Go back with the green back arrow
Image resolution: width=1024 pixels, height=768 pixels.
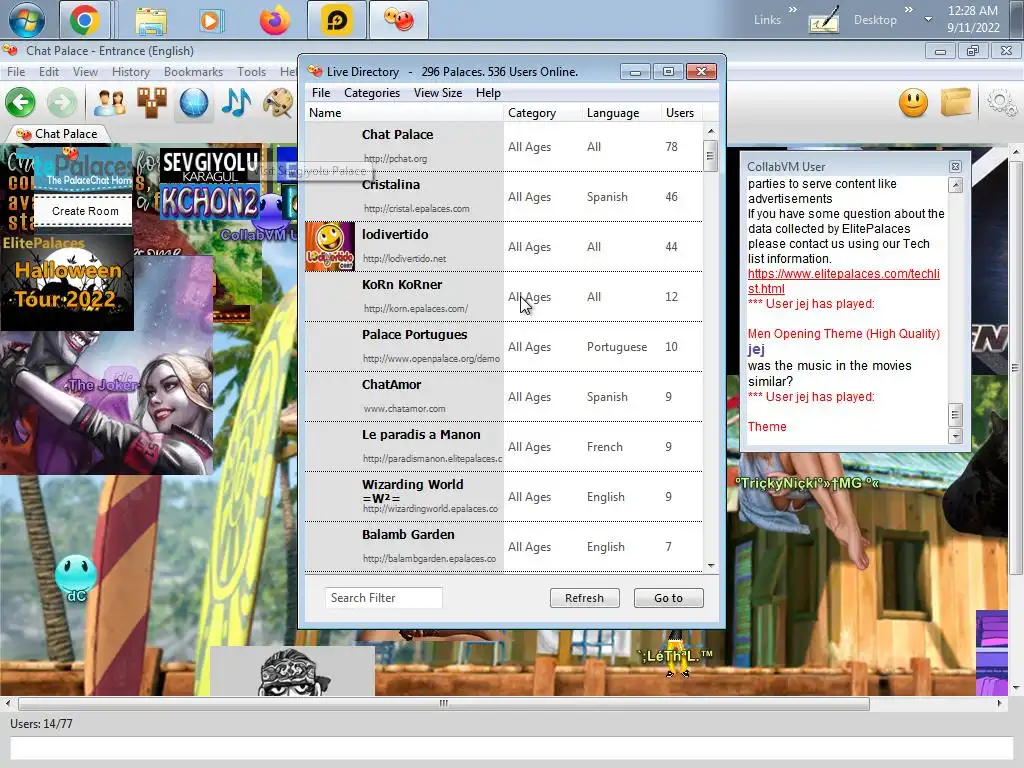20,103
